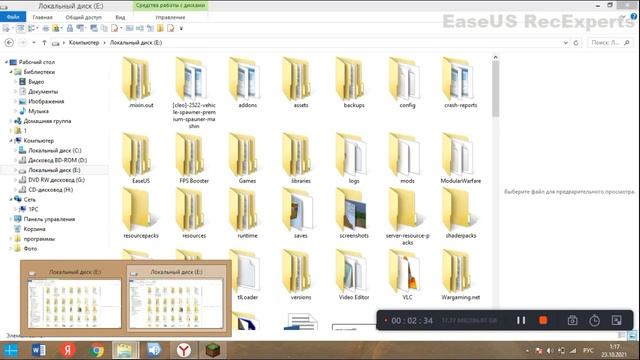
Task: Open the Файл menu
Action: click(13, 17)
